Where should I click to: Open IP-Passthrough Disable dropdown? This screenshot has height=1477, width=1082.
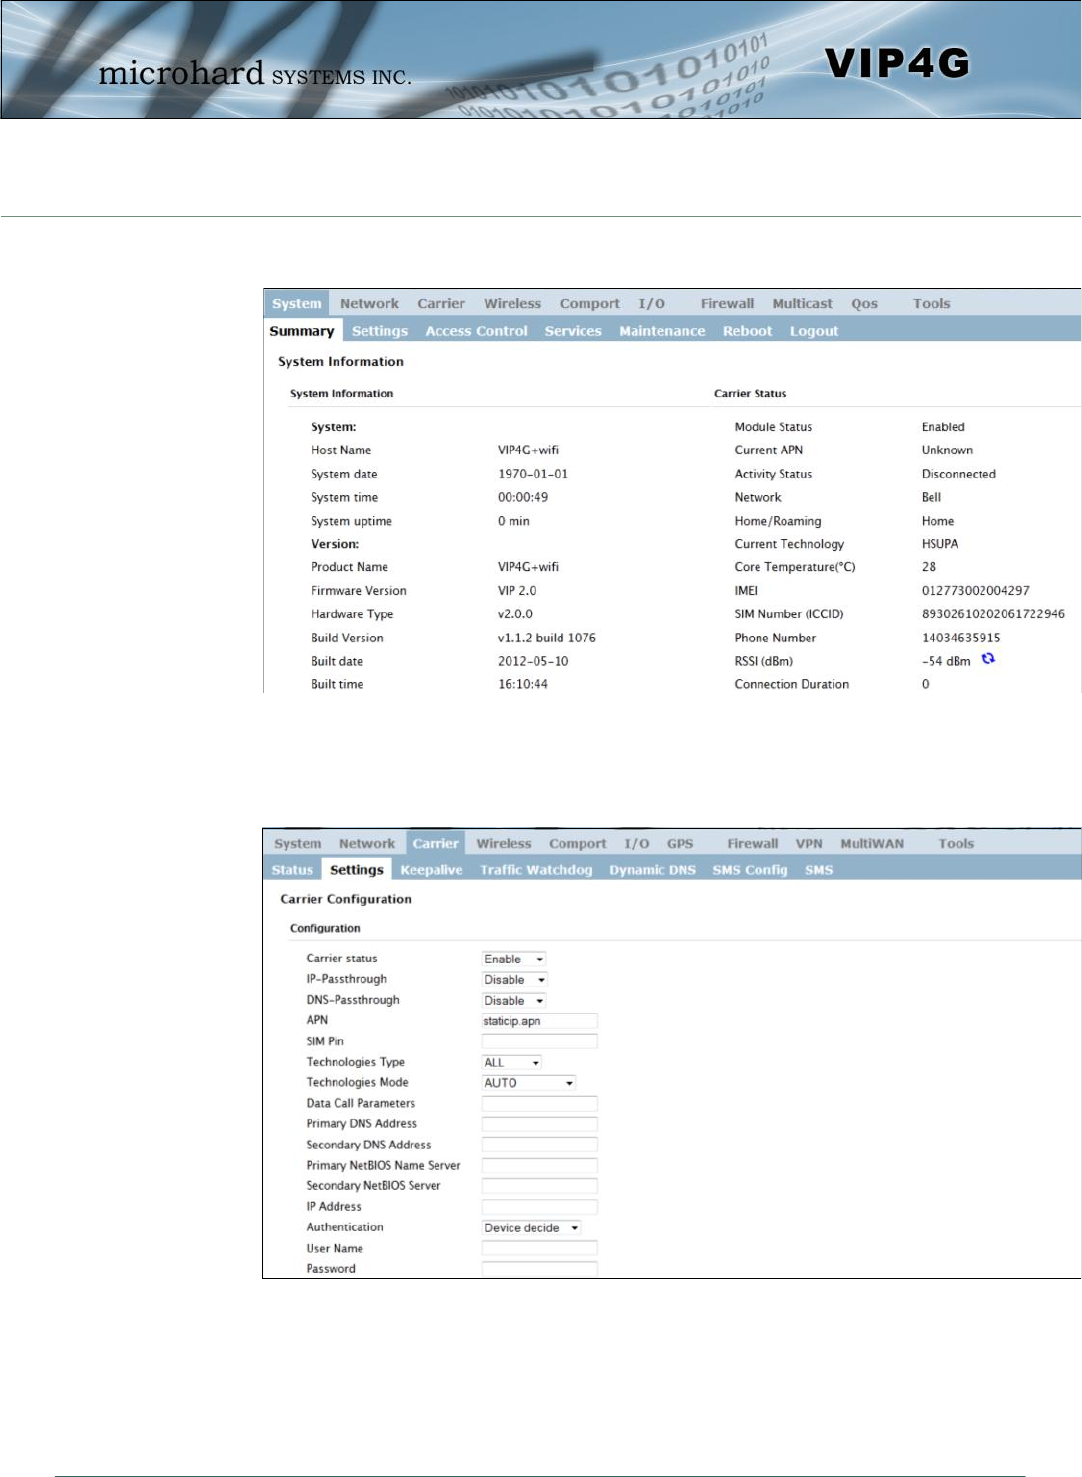point(515,980)
